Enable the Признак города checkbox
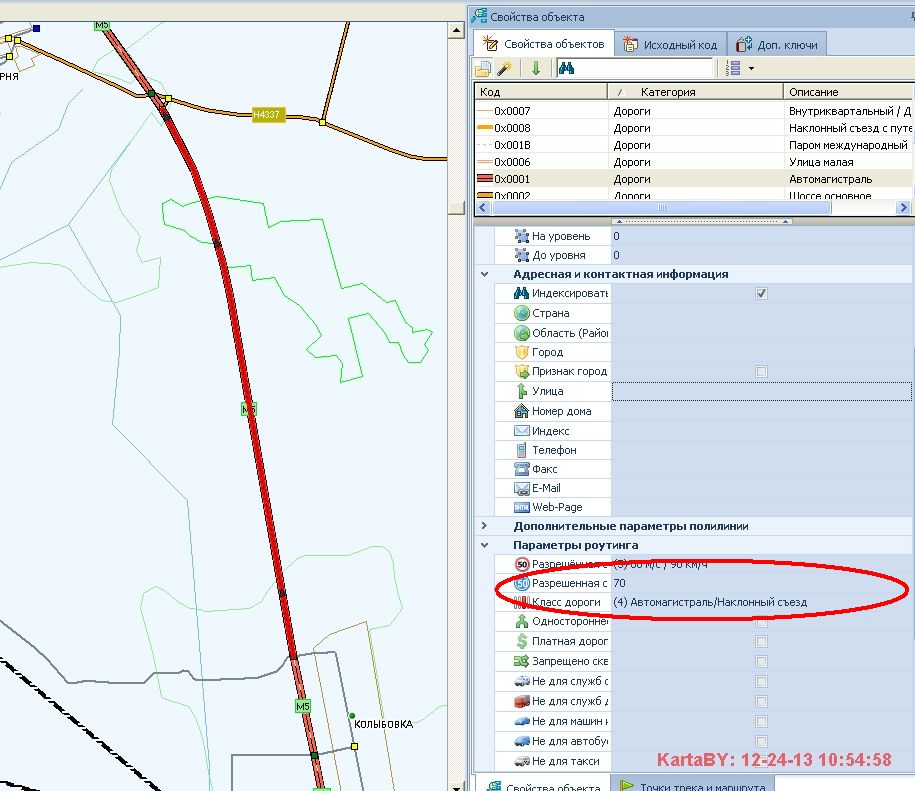 click(761, 372)
